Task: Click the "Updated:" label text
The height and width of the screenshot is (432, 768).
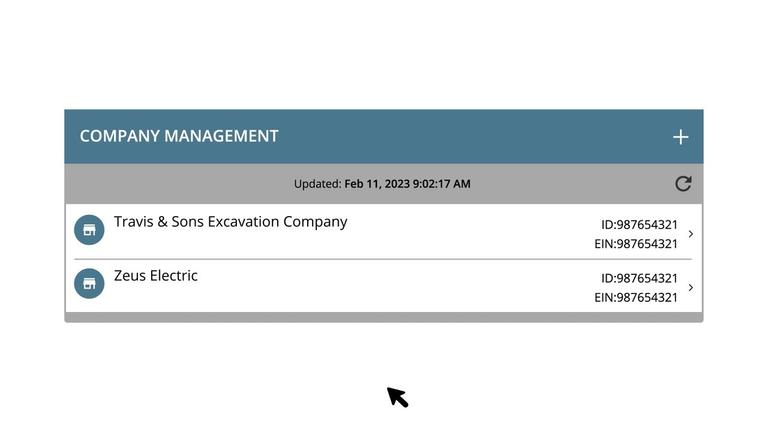Action: pyautogui.click(x=317, y=184)
